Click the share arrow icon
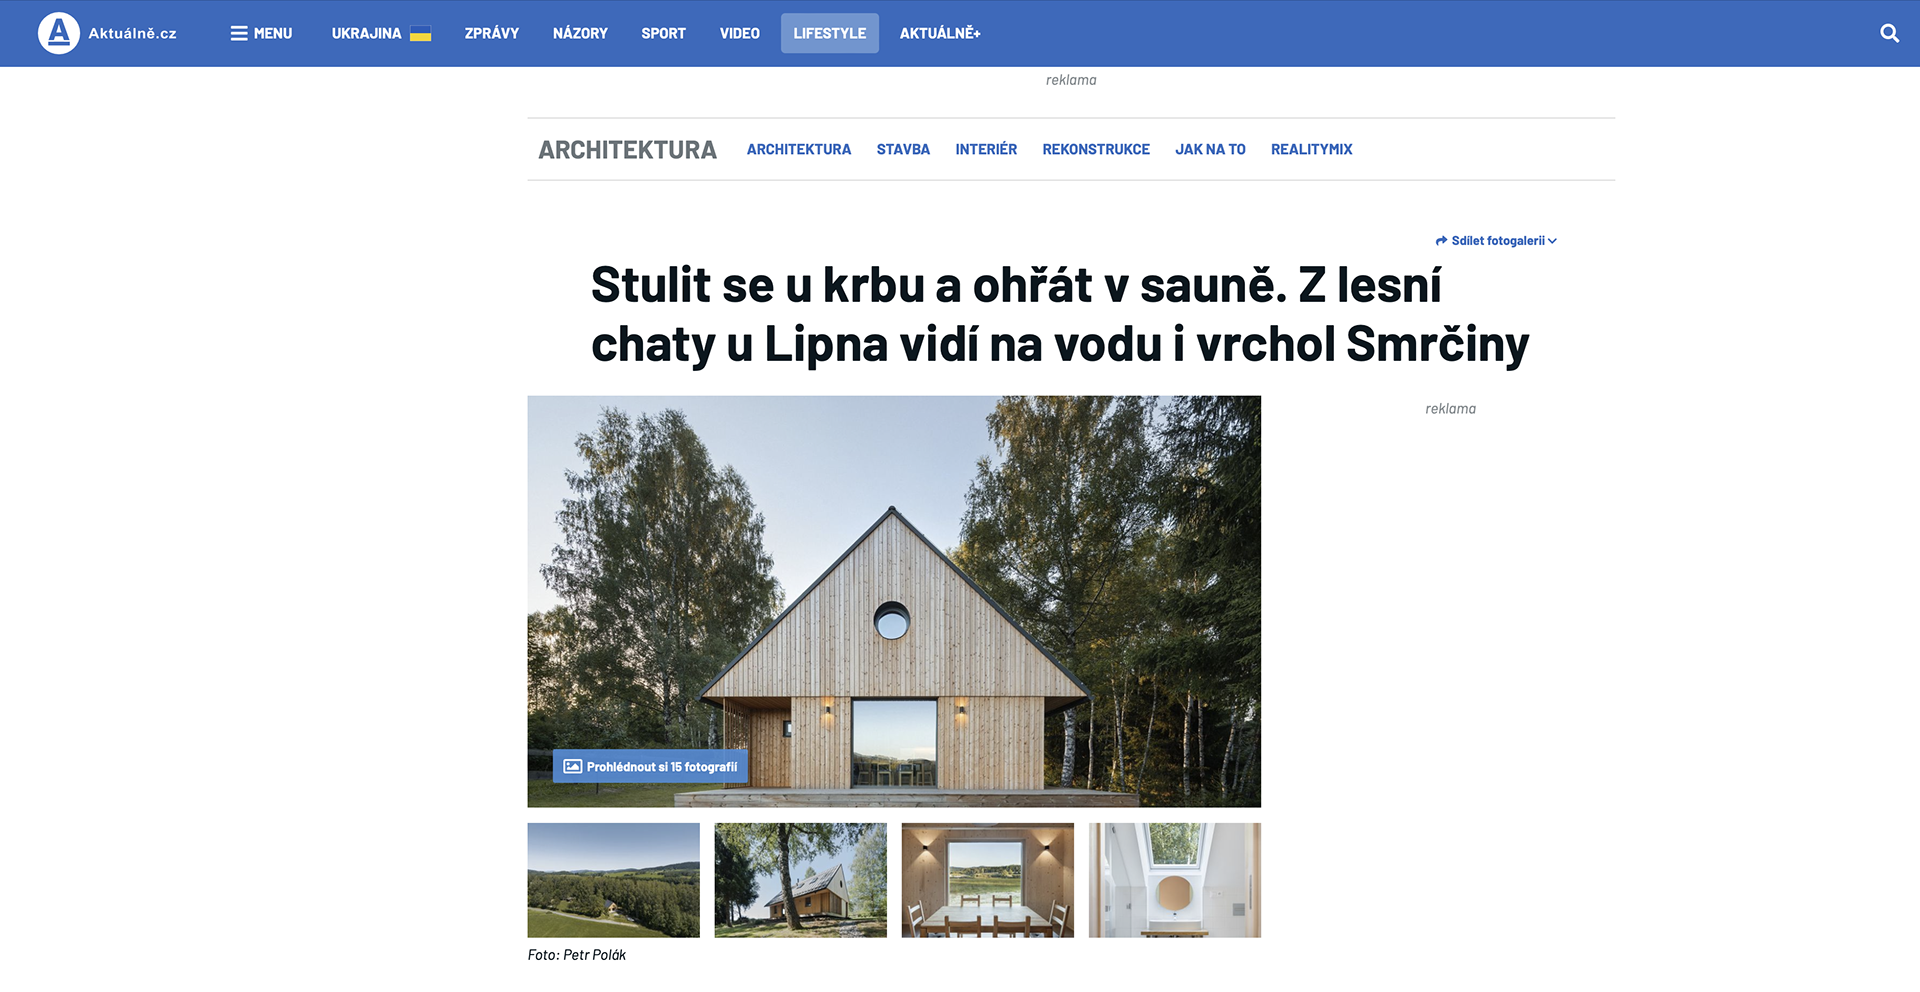The height and width of the screenshot is (992, 1920). point(1441,241)
